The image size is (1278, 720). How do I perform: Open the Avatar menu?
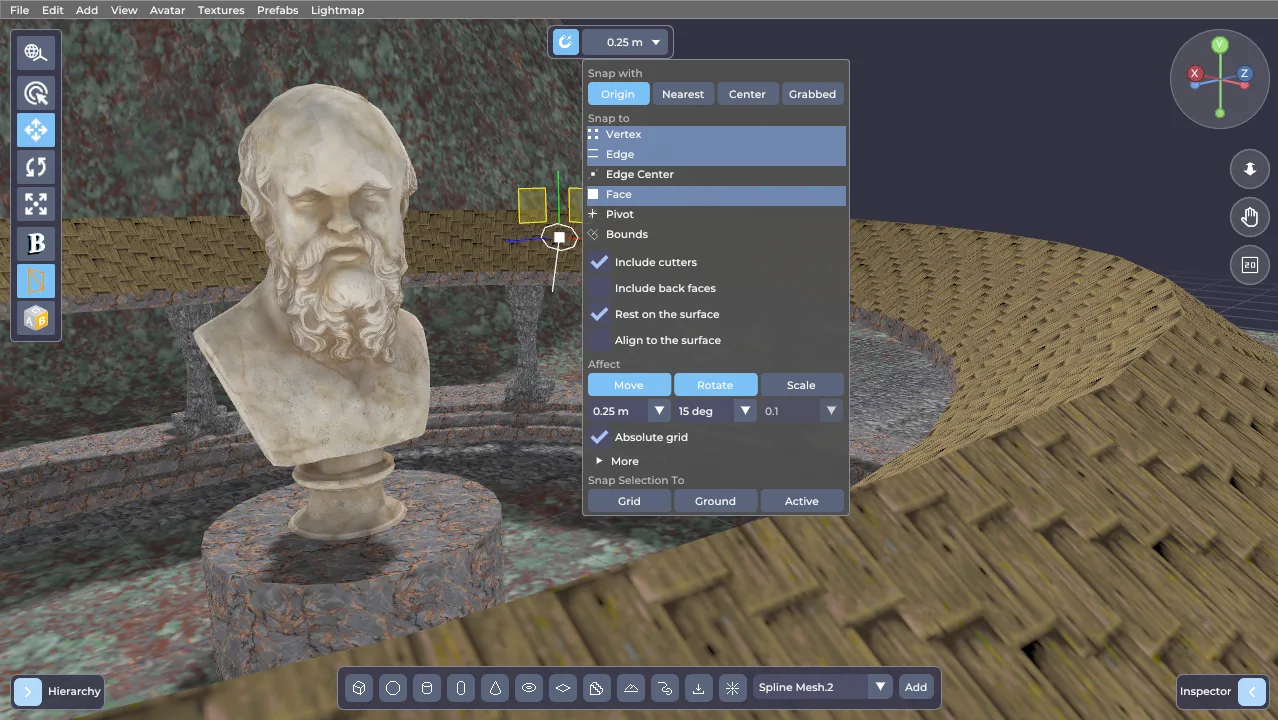tap(168, 10)
